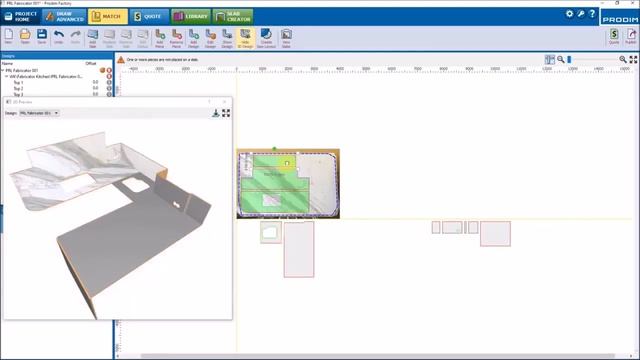The image size is (640, 360).
Task: Select the yellow highlighted piece on slab
Action: pyautogui.click(x=287, y=163)
